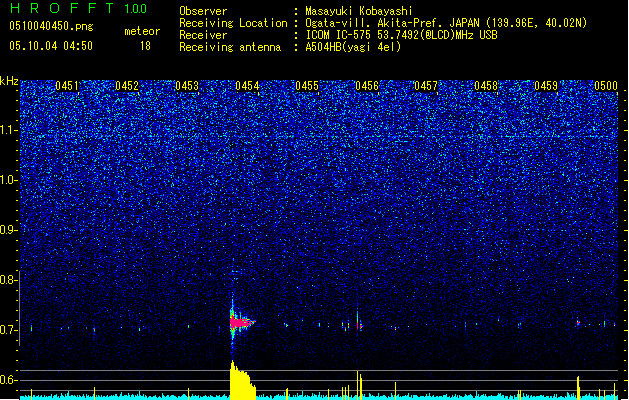This screenshot has width=629, height=400.
Task: Click the 'Receiving Location' label
Action: click(233, 23)
